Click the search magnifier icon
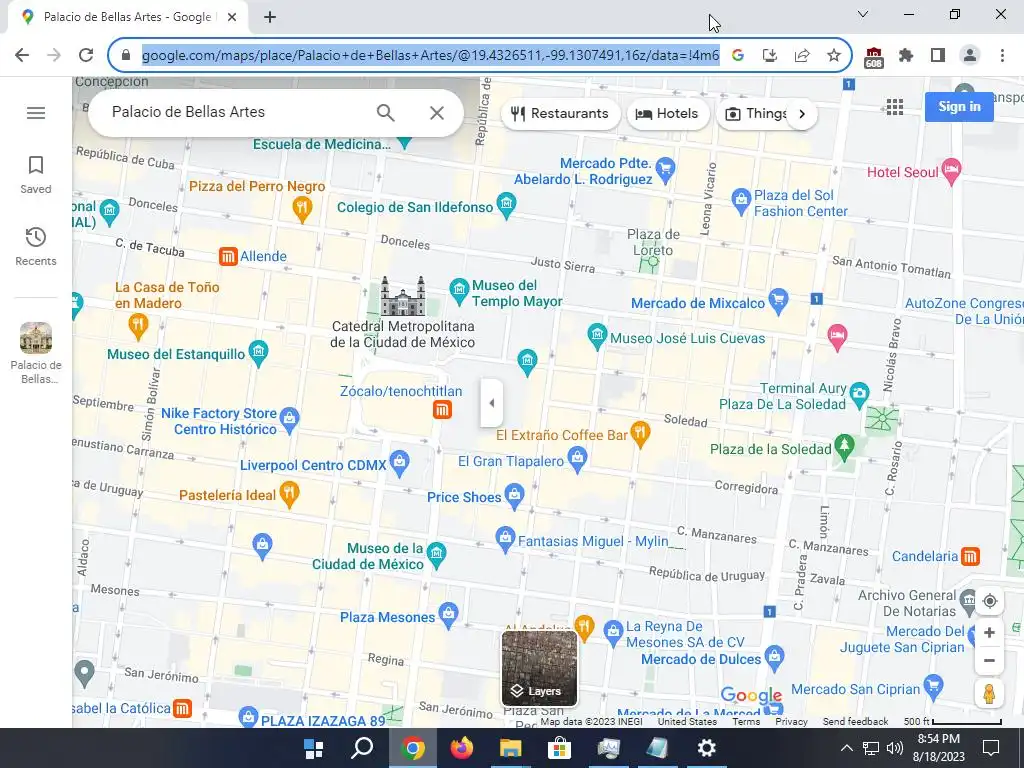The height and width of the screenshot is (768, 1024). pyautogui.click(x=385, y=113)
